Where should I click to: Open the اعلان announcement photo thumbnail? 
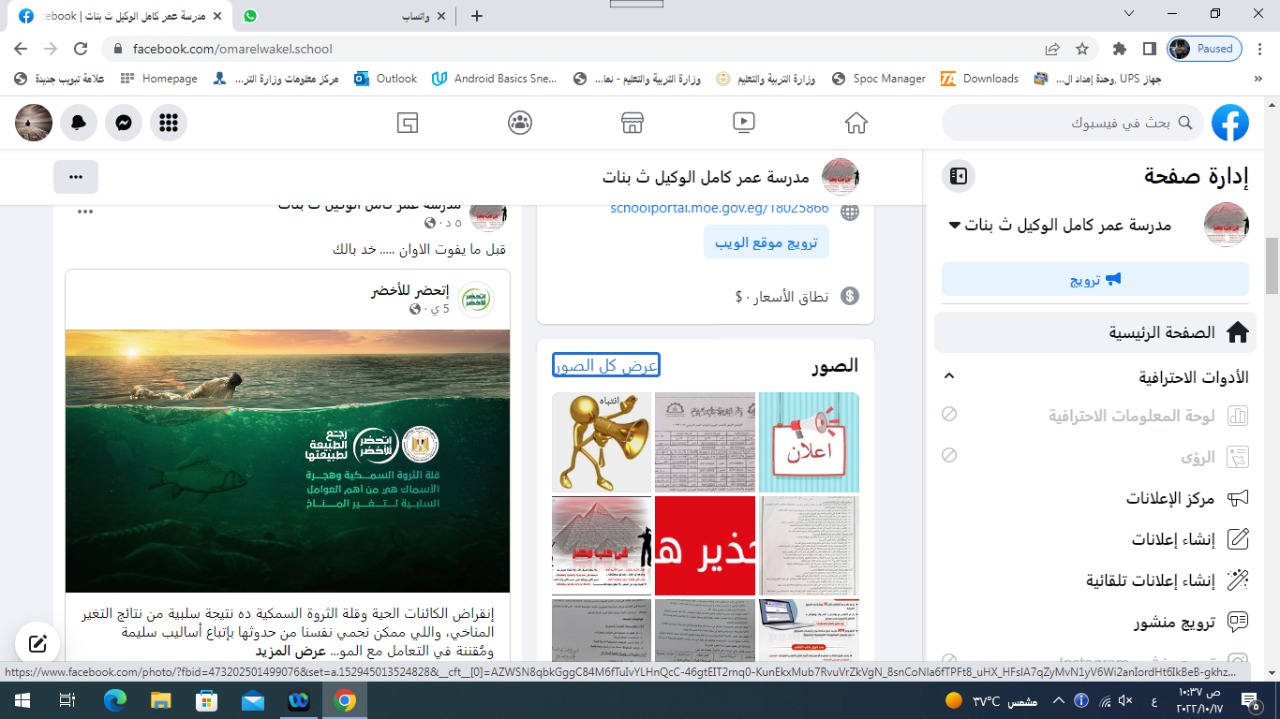(x=808, y=442)
